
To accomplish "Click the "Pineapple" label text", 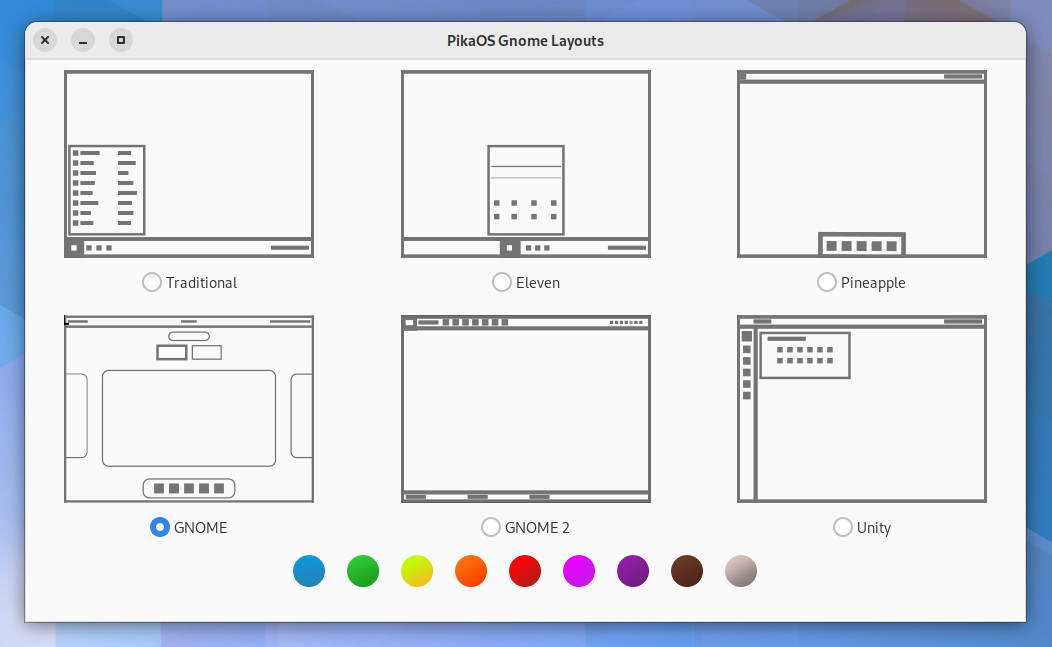I will tap(873, 283).
